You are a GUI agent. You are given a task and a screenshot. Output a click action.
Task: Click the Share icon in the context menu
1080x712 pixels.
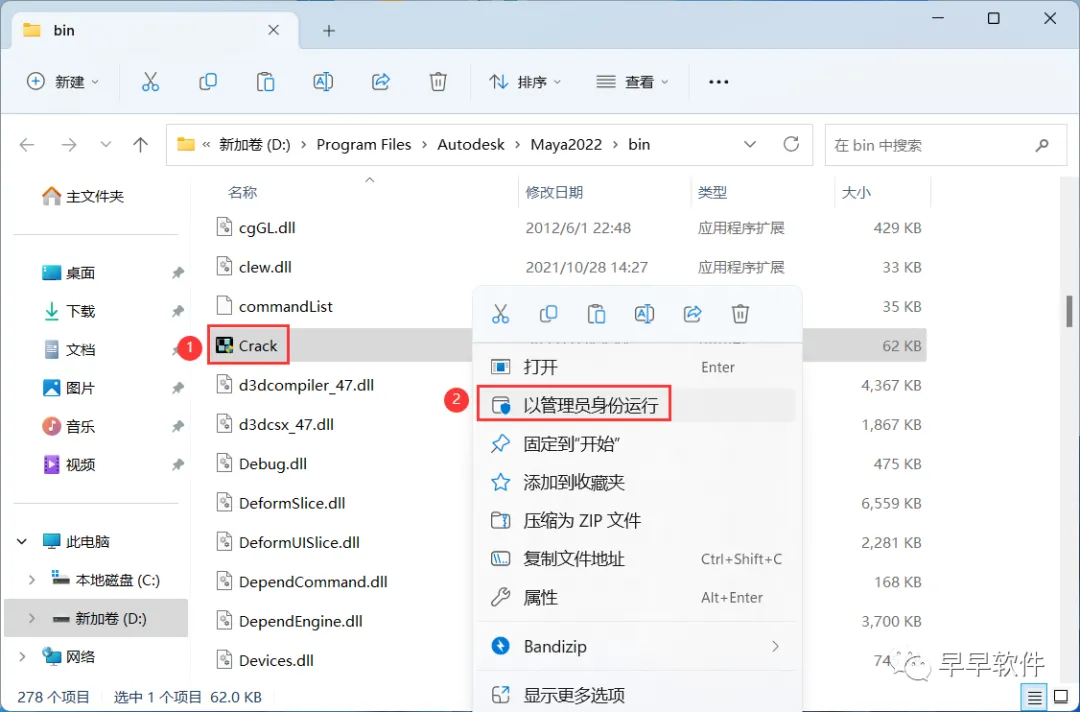pos(692,314)
